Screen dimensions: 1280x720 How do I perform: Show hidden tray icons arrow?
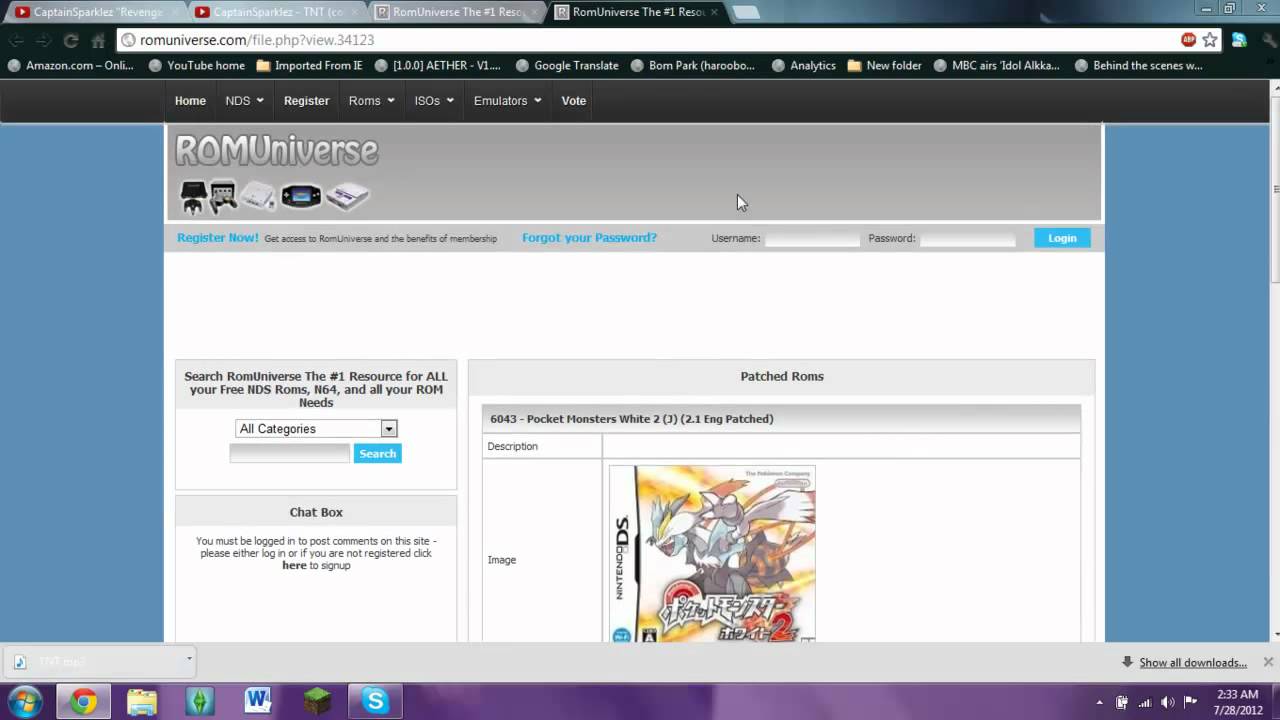1100,702
